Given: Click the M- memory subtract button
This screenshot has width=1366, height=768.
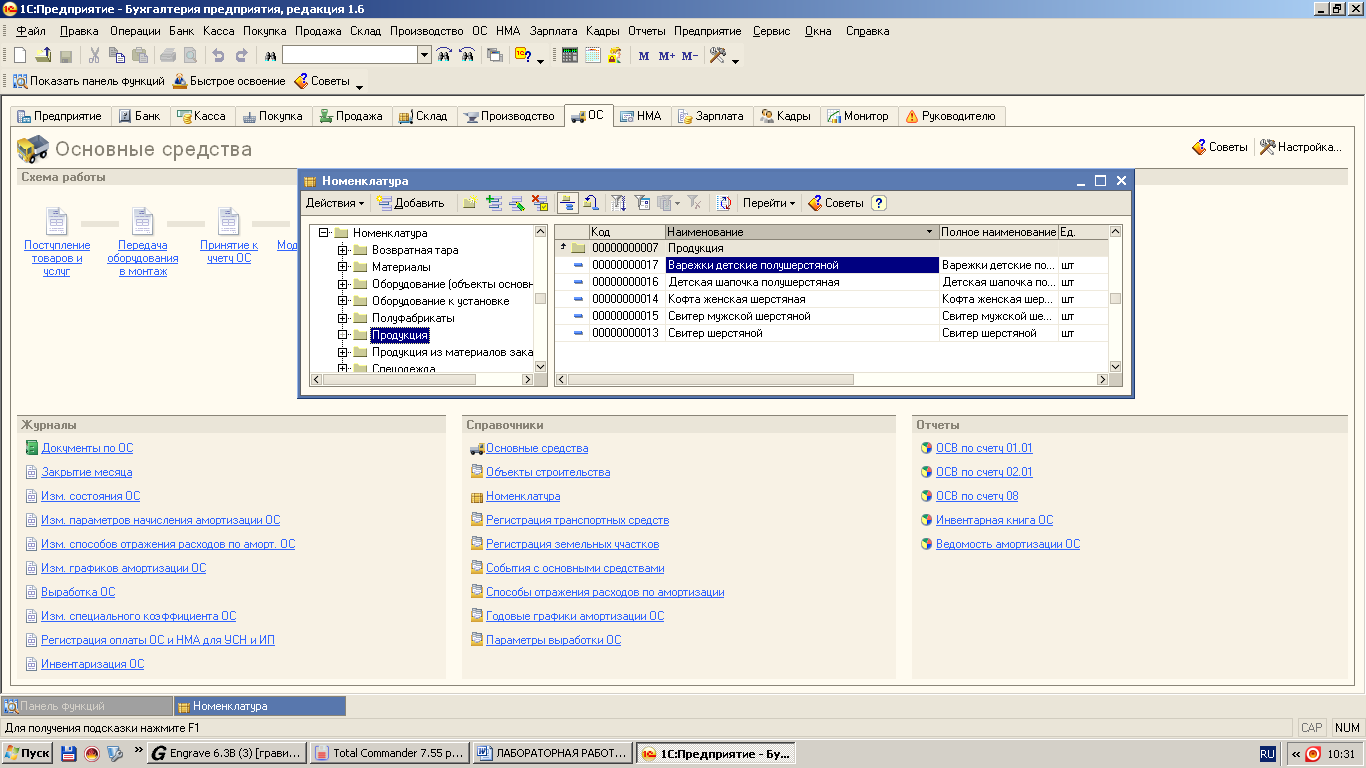Looking at the screenshot, I should (690, 56).
